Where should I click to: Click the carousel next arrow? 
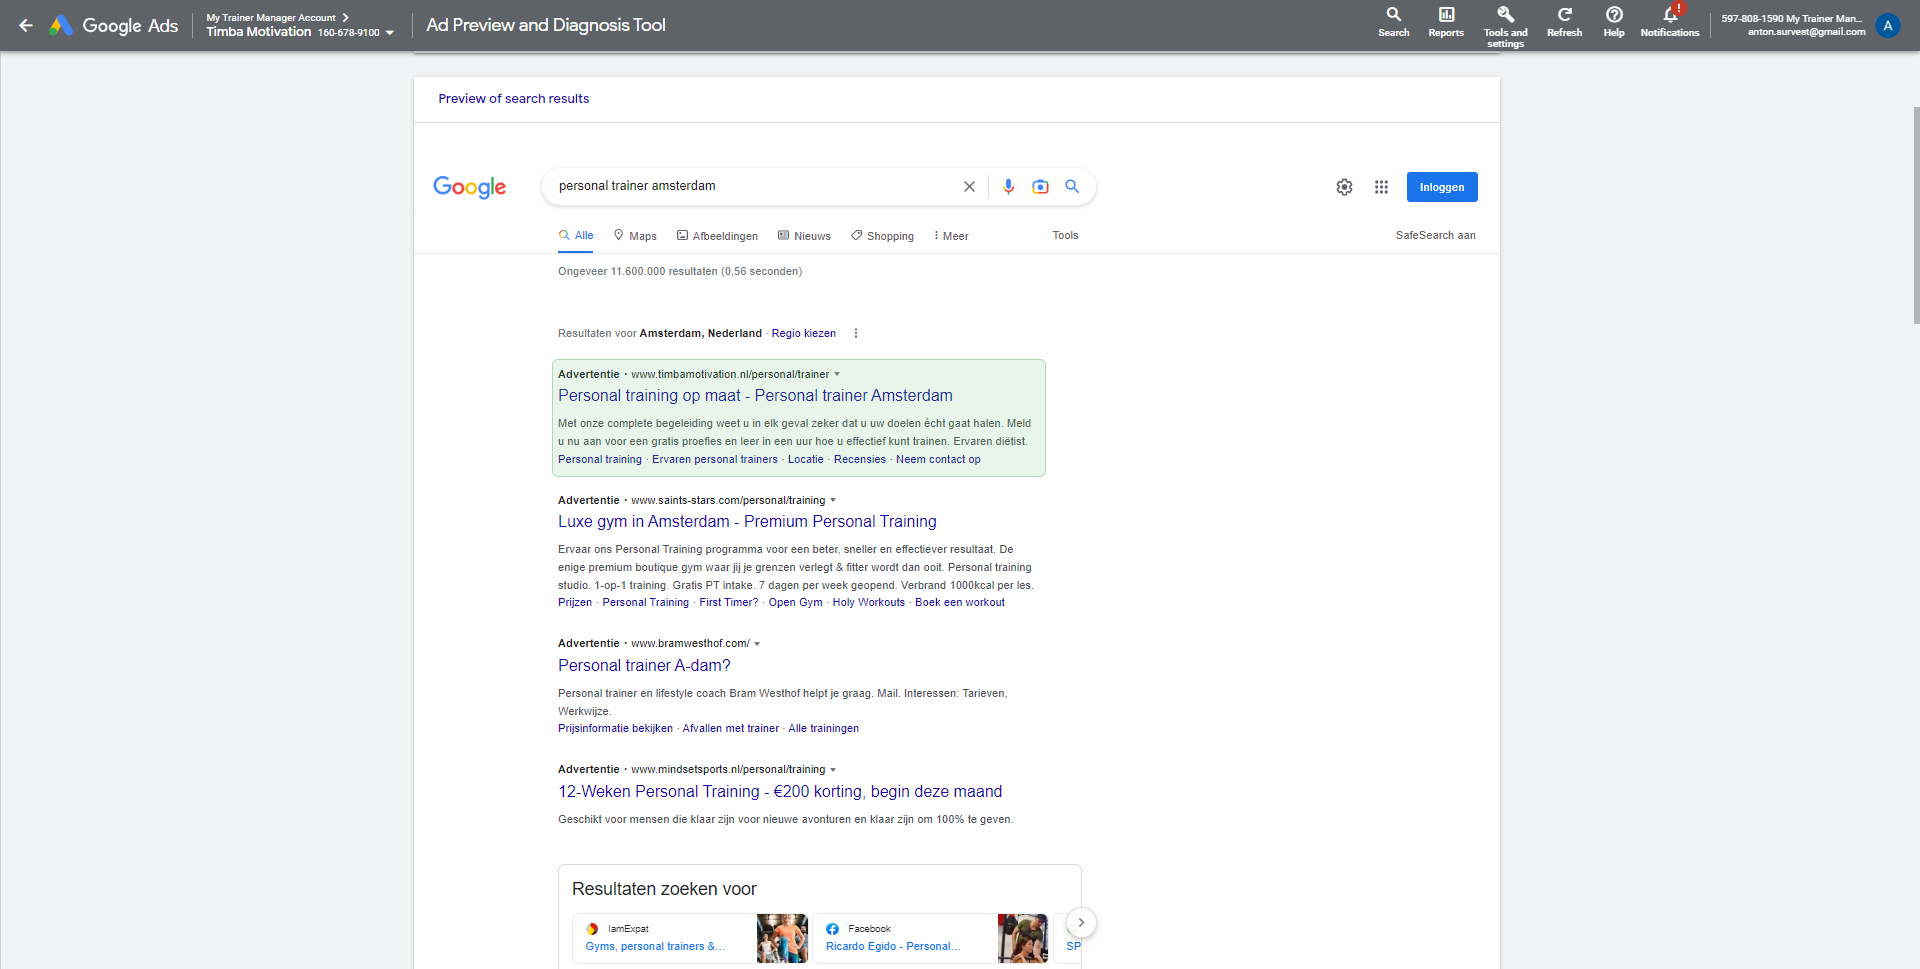click(1081, 922)
